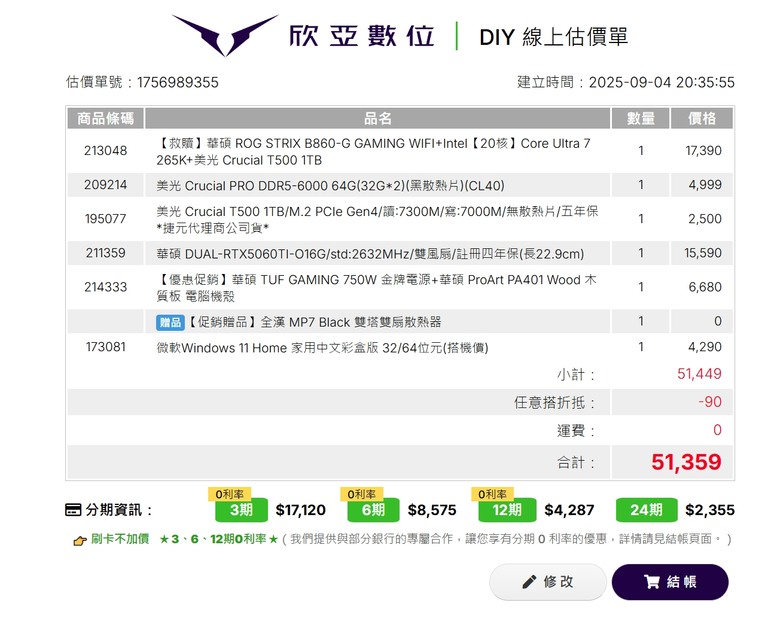Select the 3期 installment badge

point(241,510)
